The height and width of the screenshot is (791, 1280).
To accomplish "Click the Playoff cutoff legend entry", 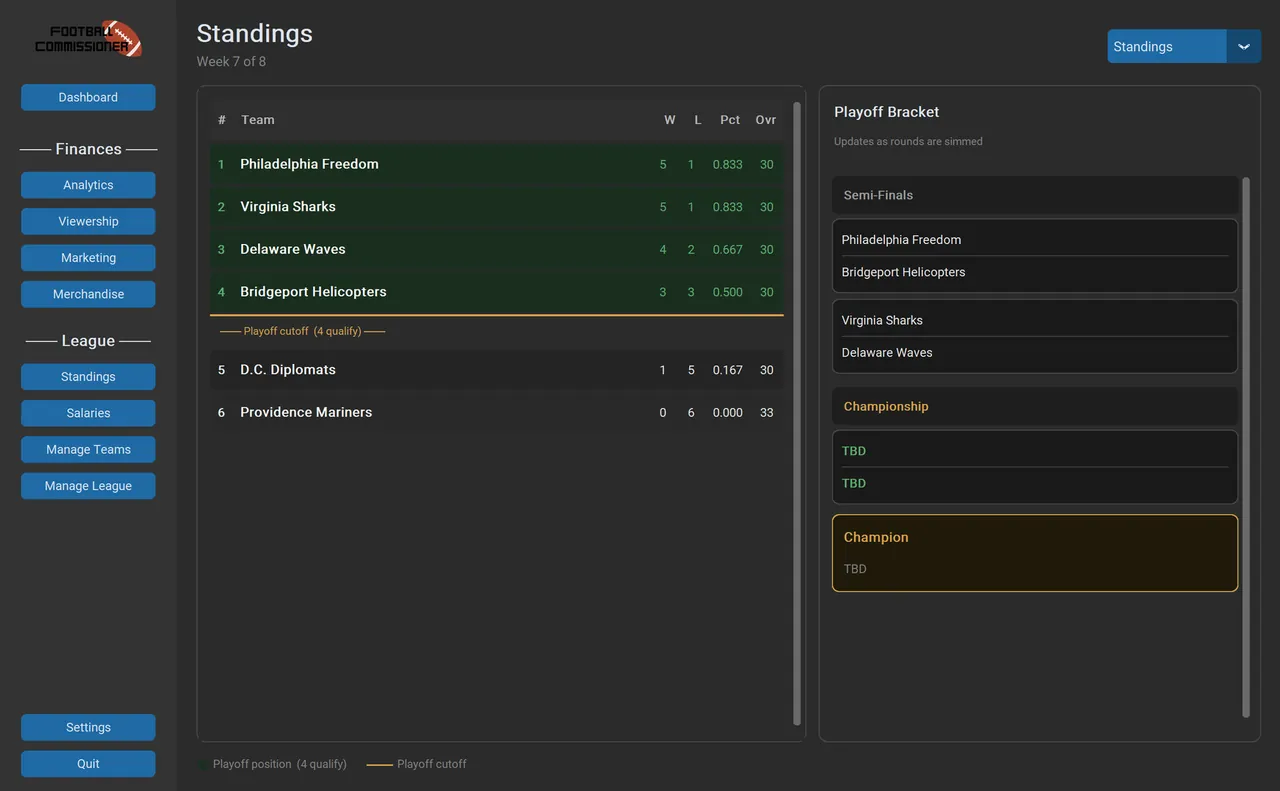I will [417, 764].
